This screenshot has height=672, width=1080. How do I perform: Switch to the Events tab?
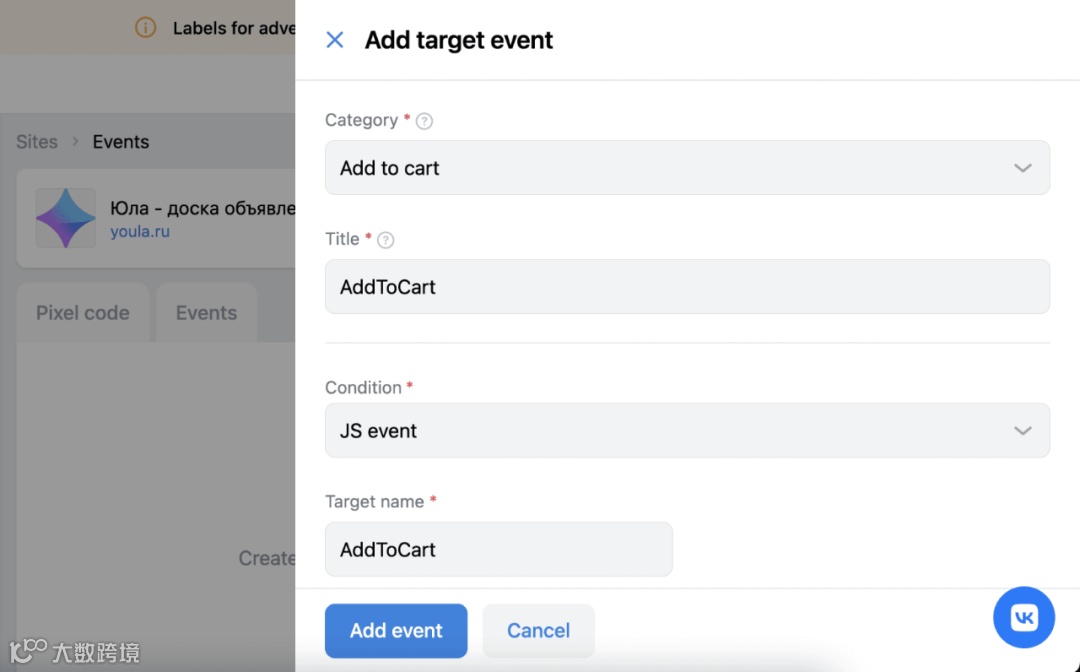[206, 313]
